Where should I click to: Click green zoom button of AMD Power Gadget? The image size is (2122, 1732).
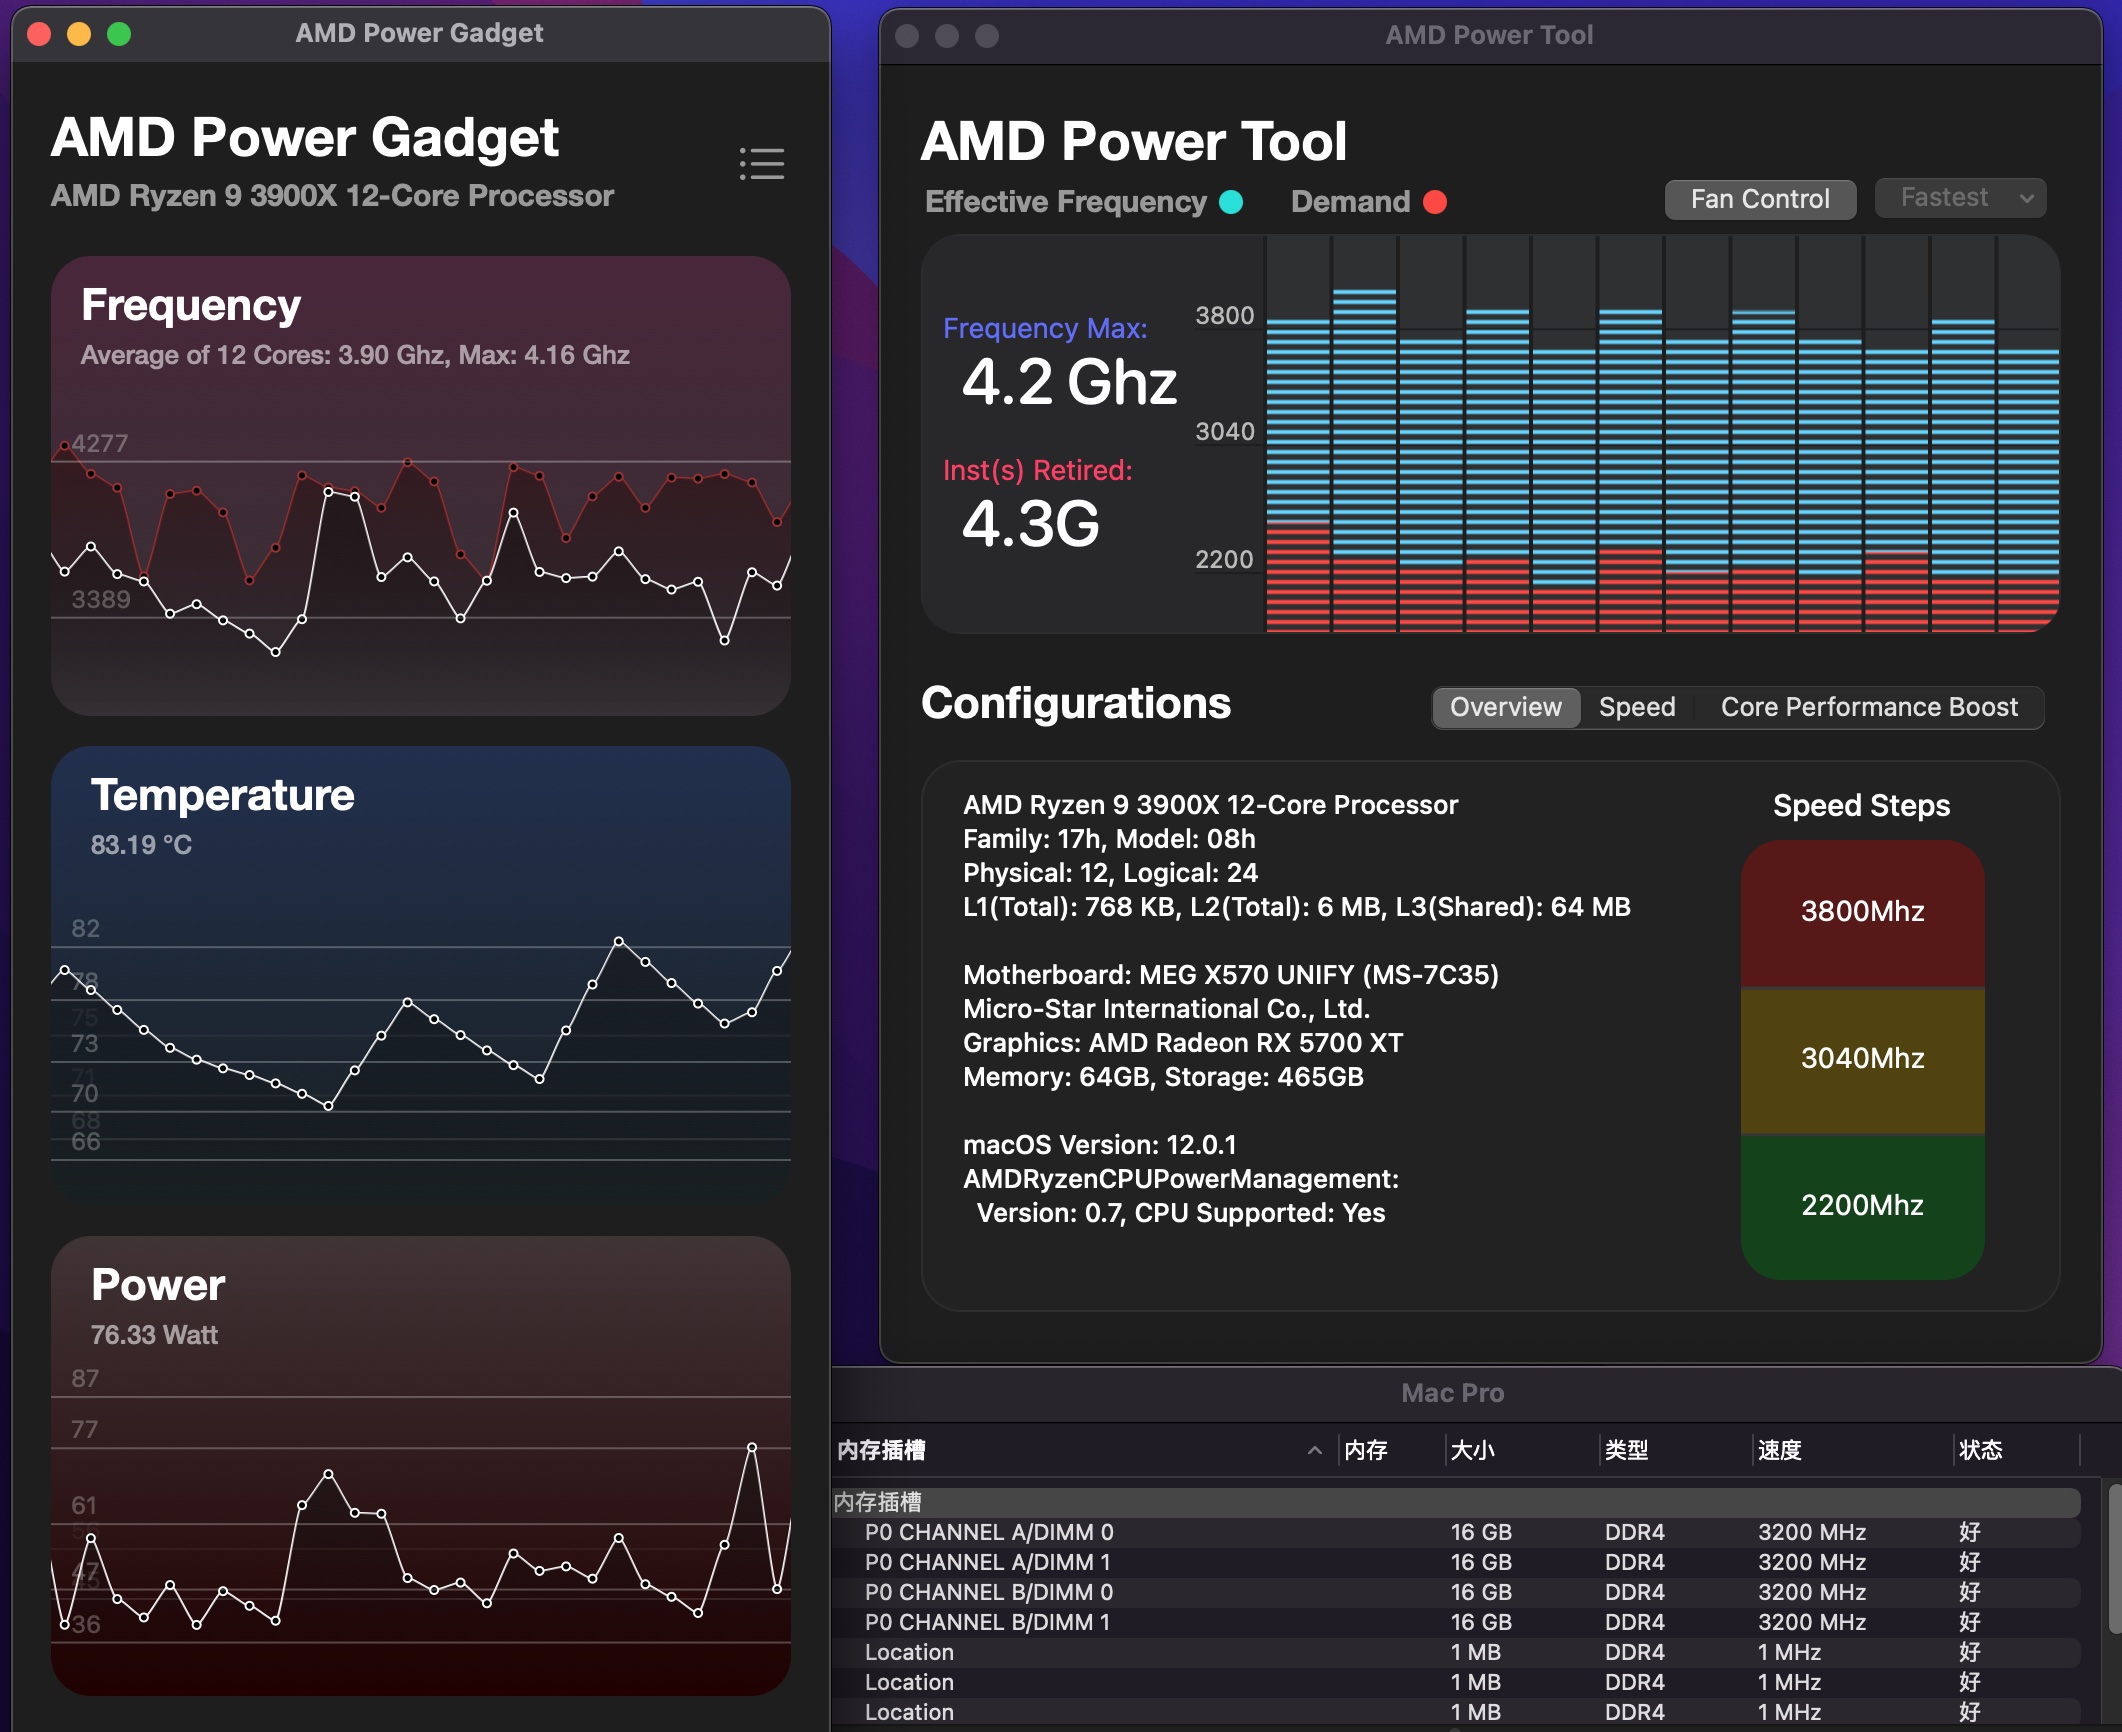point(119,34)
